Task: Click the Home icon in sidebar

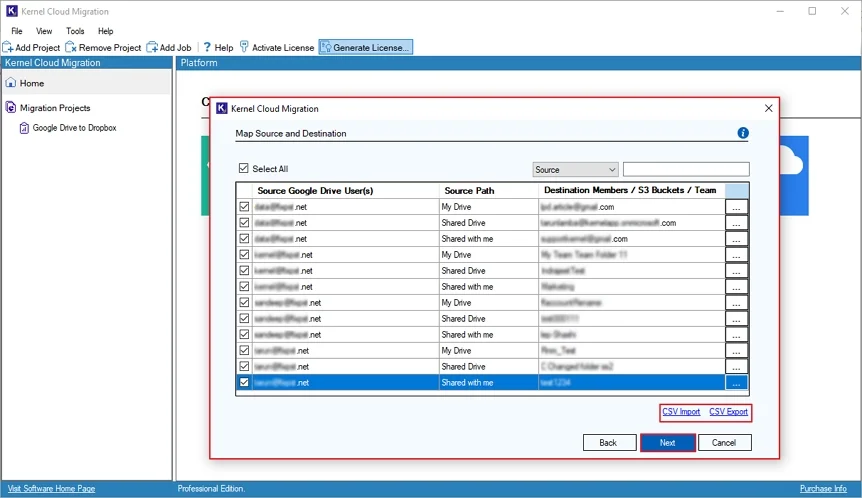Action: click(10, 83)
